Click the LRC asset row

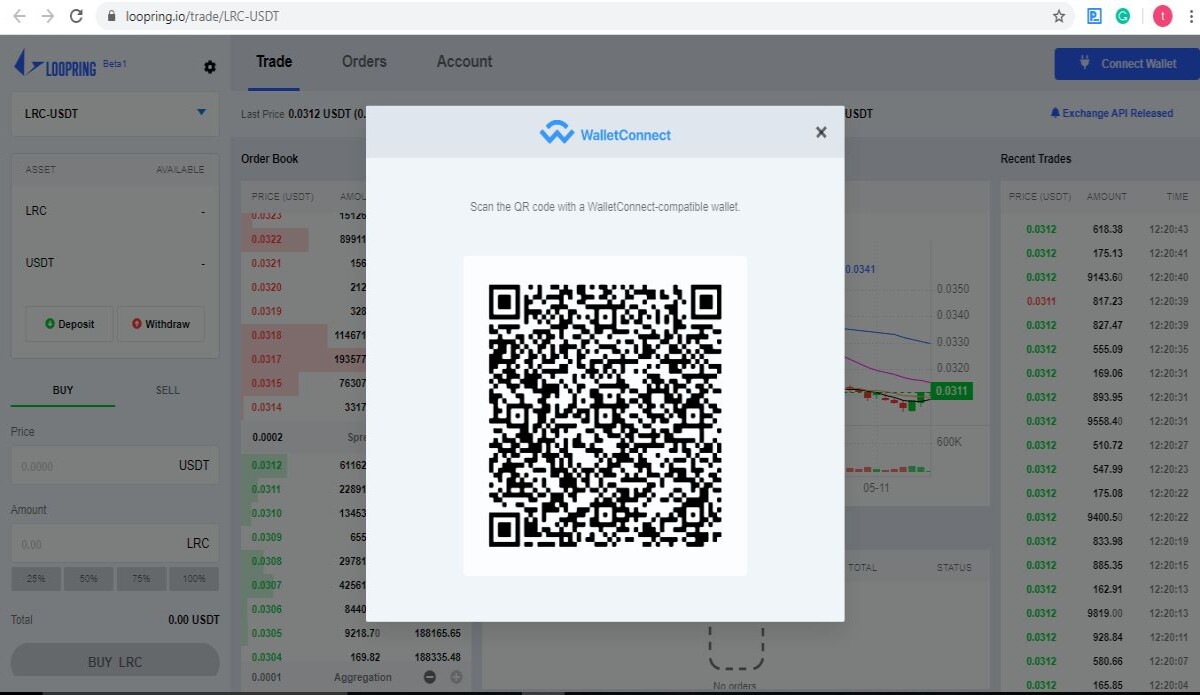(x=115, y=211)
